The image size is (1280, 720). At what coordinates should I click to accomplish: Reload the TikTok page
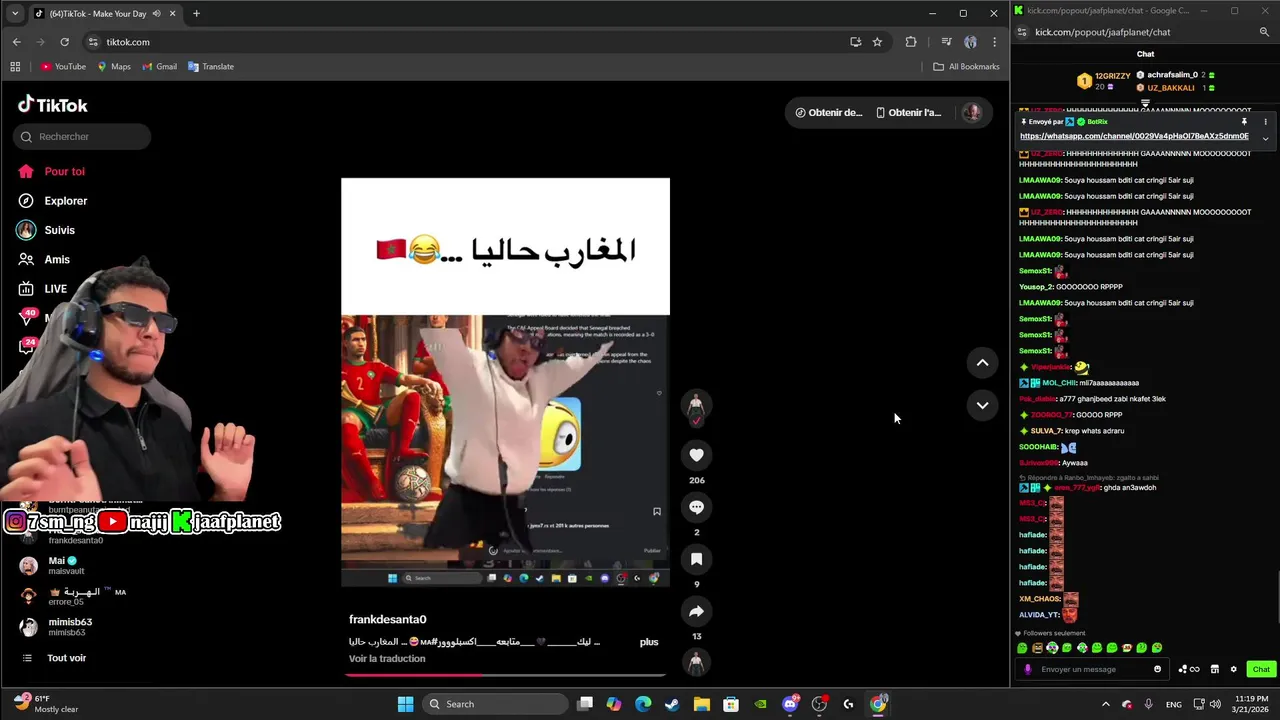(x=64, y=42)
